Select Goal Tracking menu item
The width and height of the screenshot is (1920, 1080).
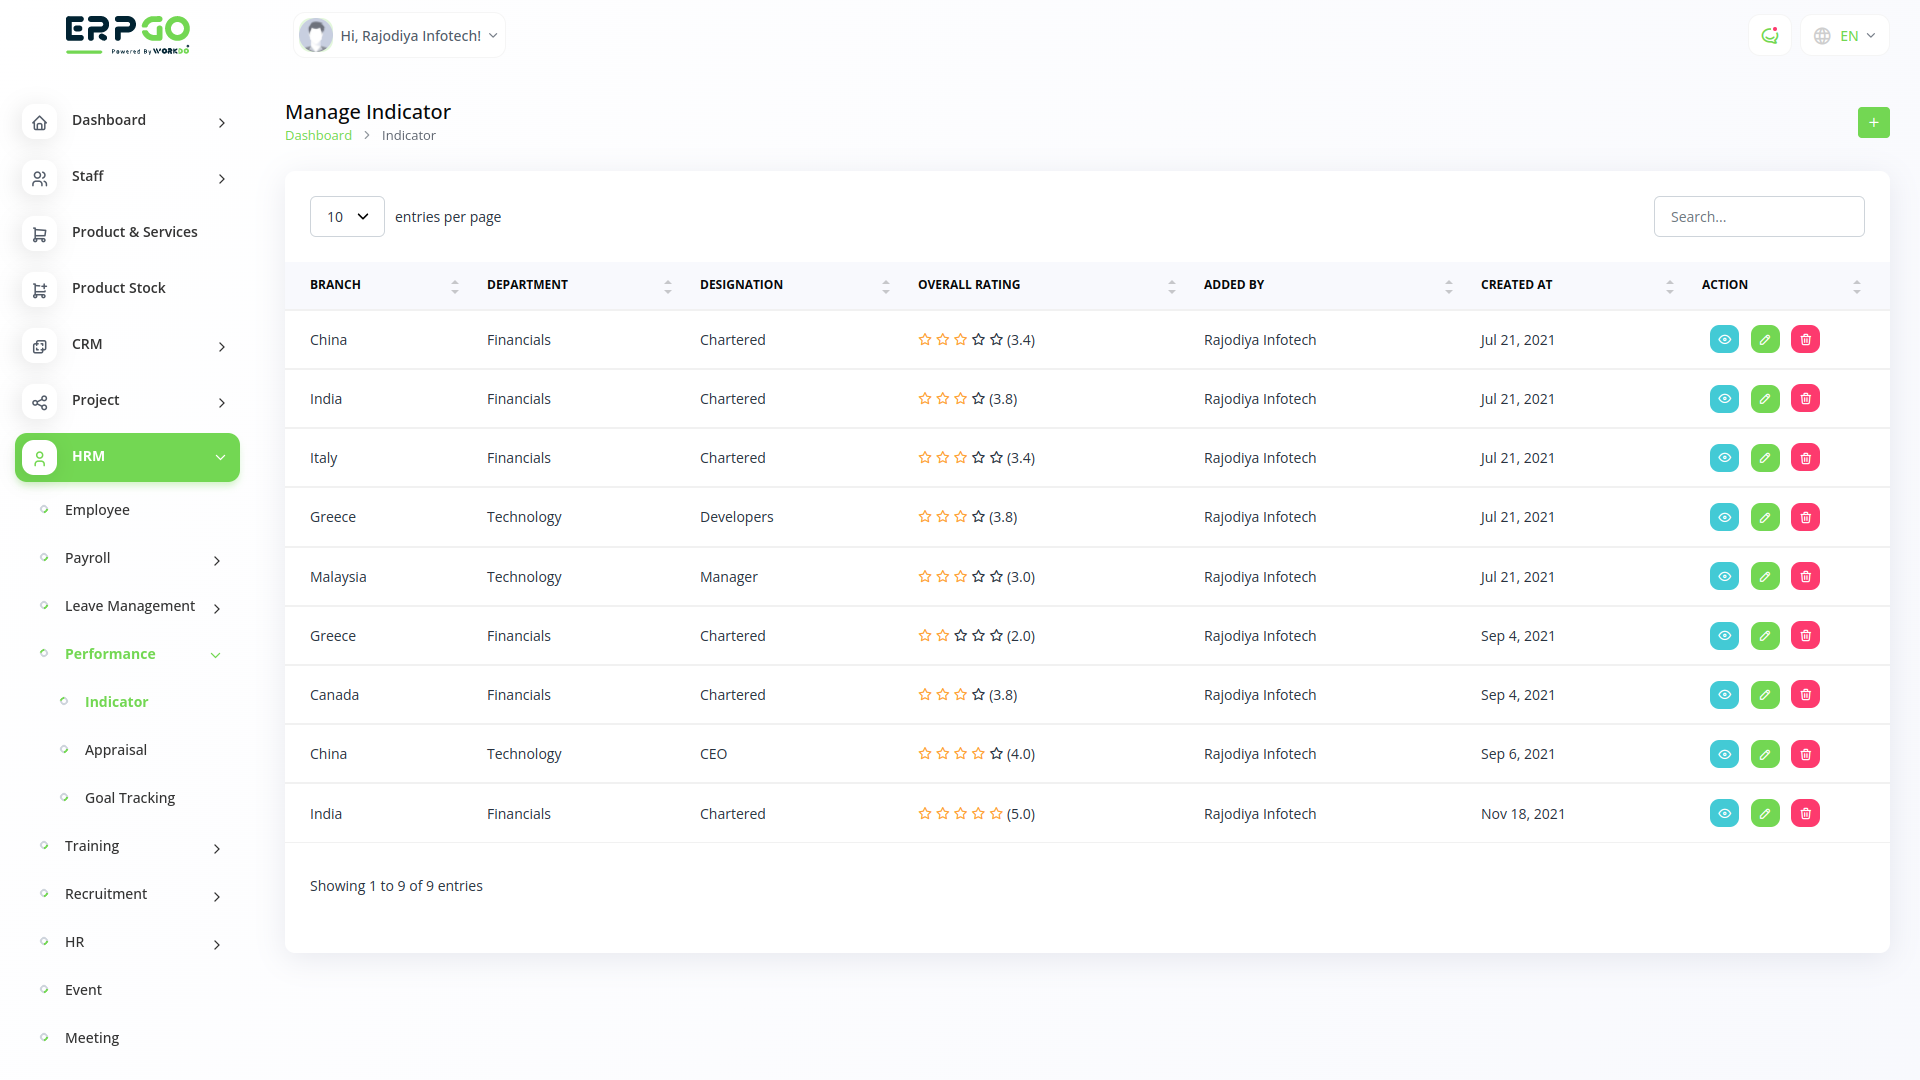click(x=129, y=798)
